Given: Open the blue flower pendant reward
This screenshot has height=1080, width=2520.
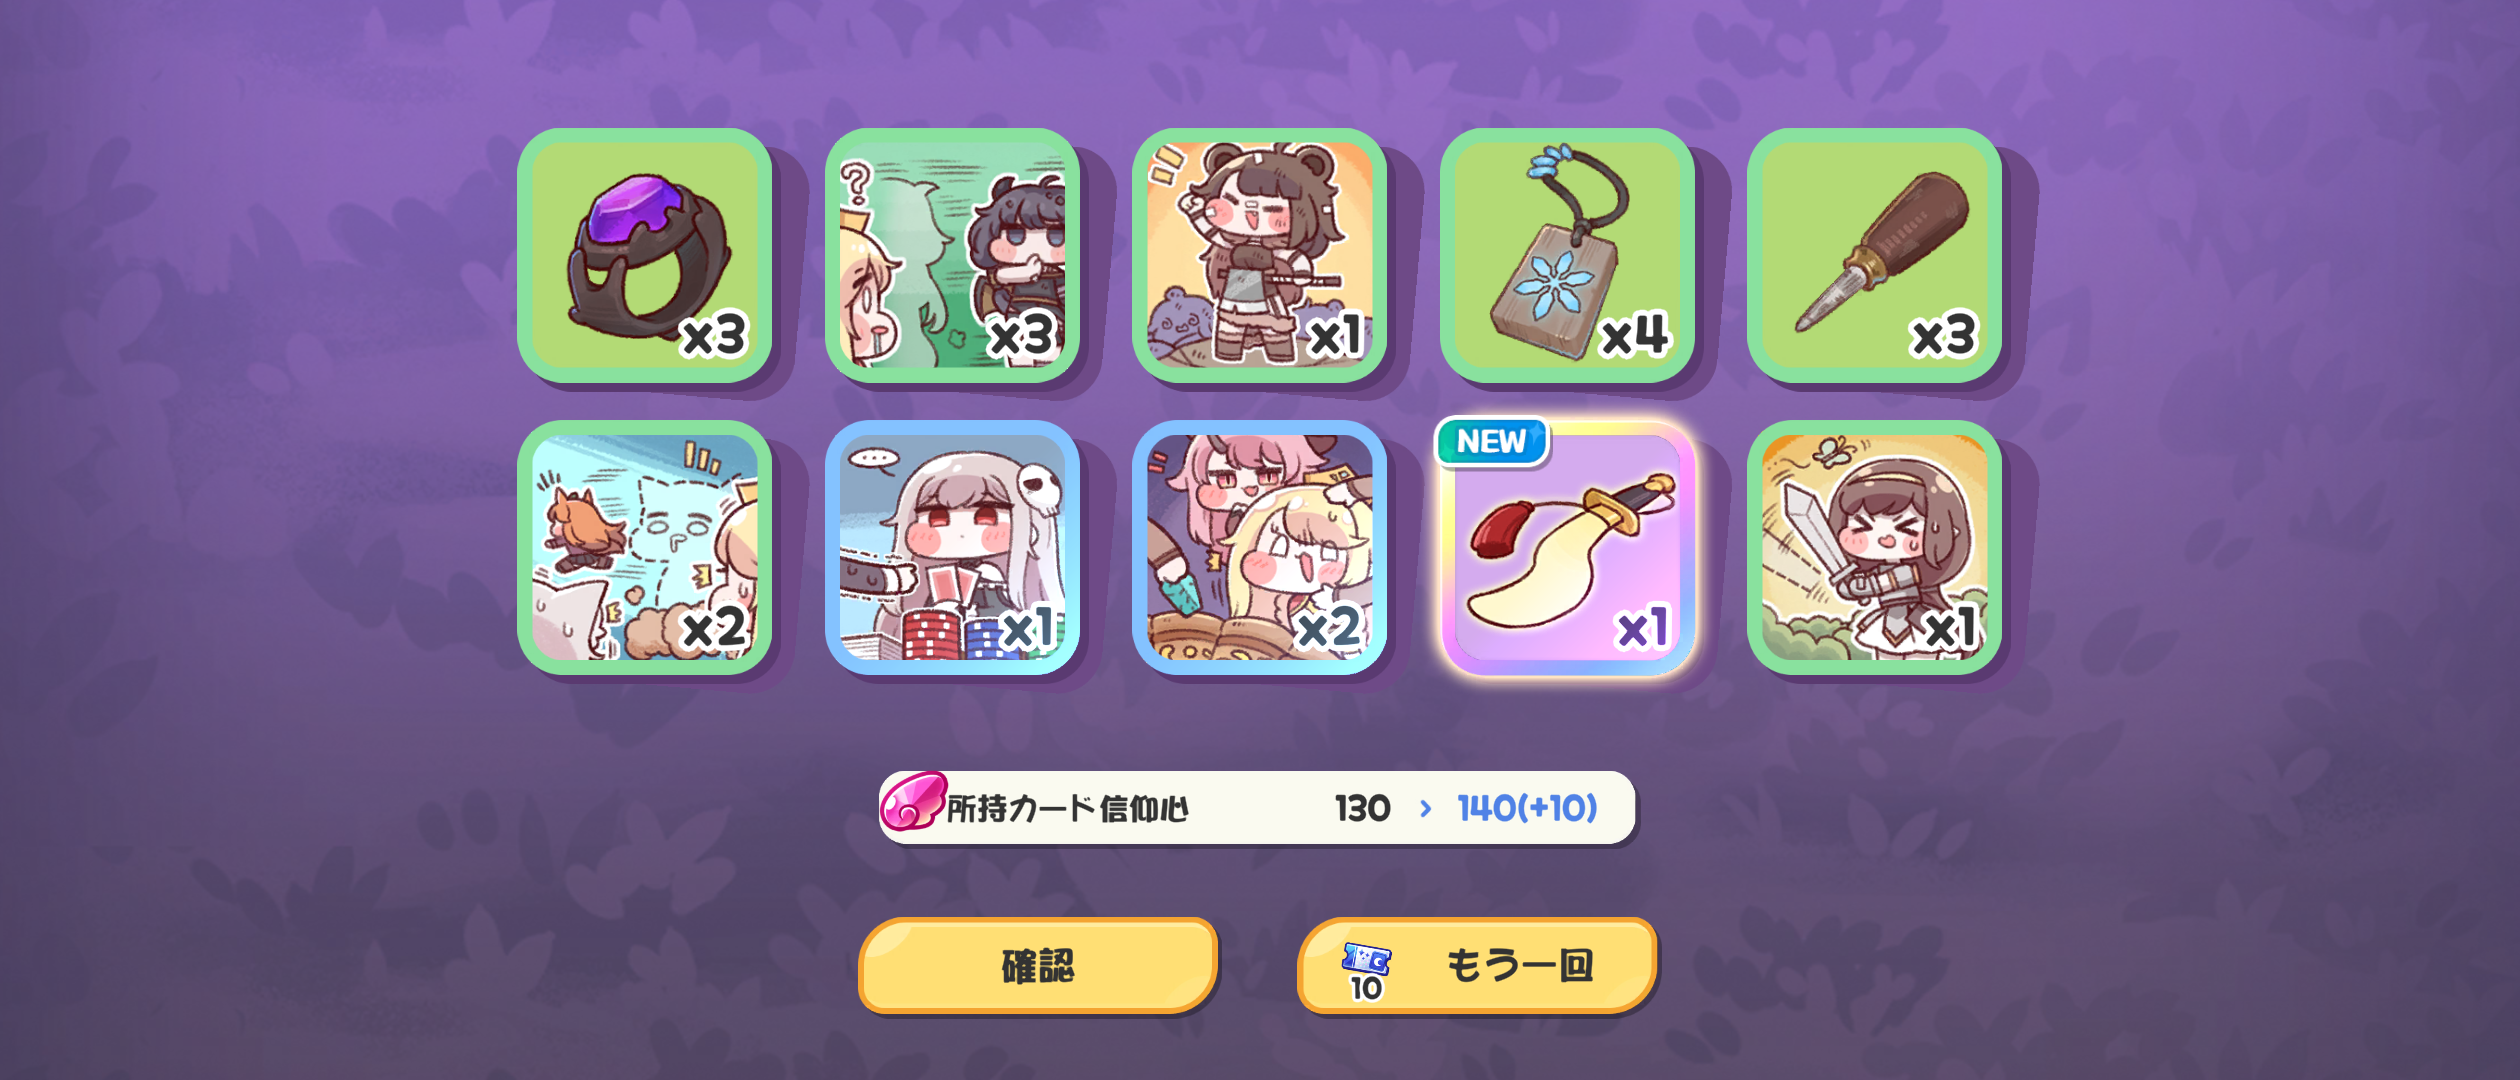Looking at the screenshot, I should 1567,255.
